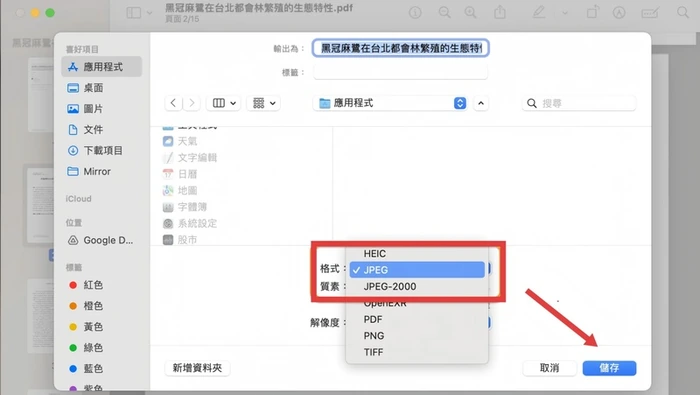Go back with the left chevron button
Image resolution: width=700 pixels, height=395 pixels.
(x=173, y=103)
